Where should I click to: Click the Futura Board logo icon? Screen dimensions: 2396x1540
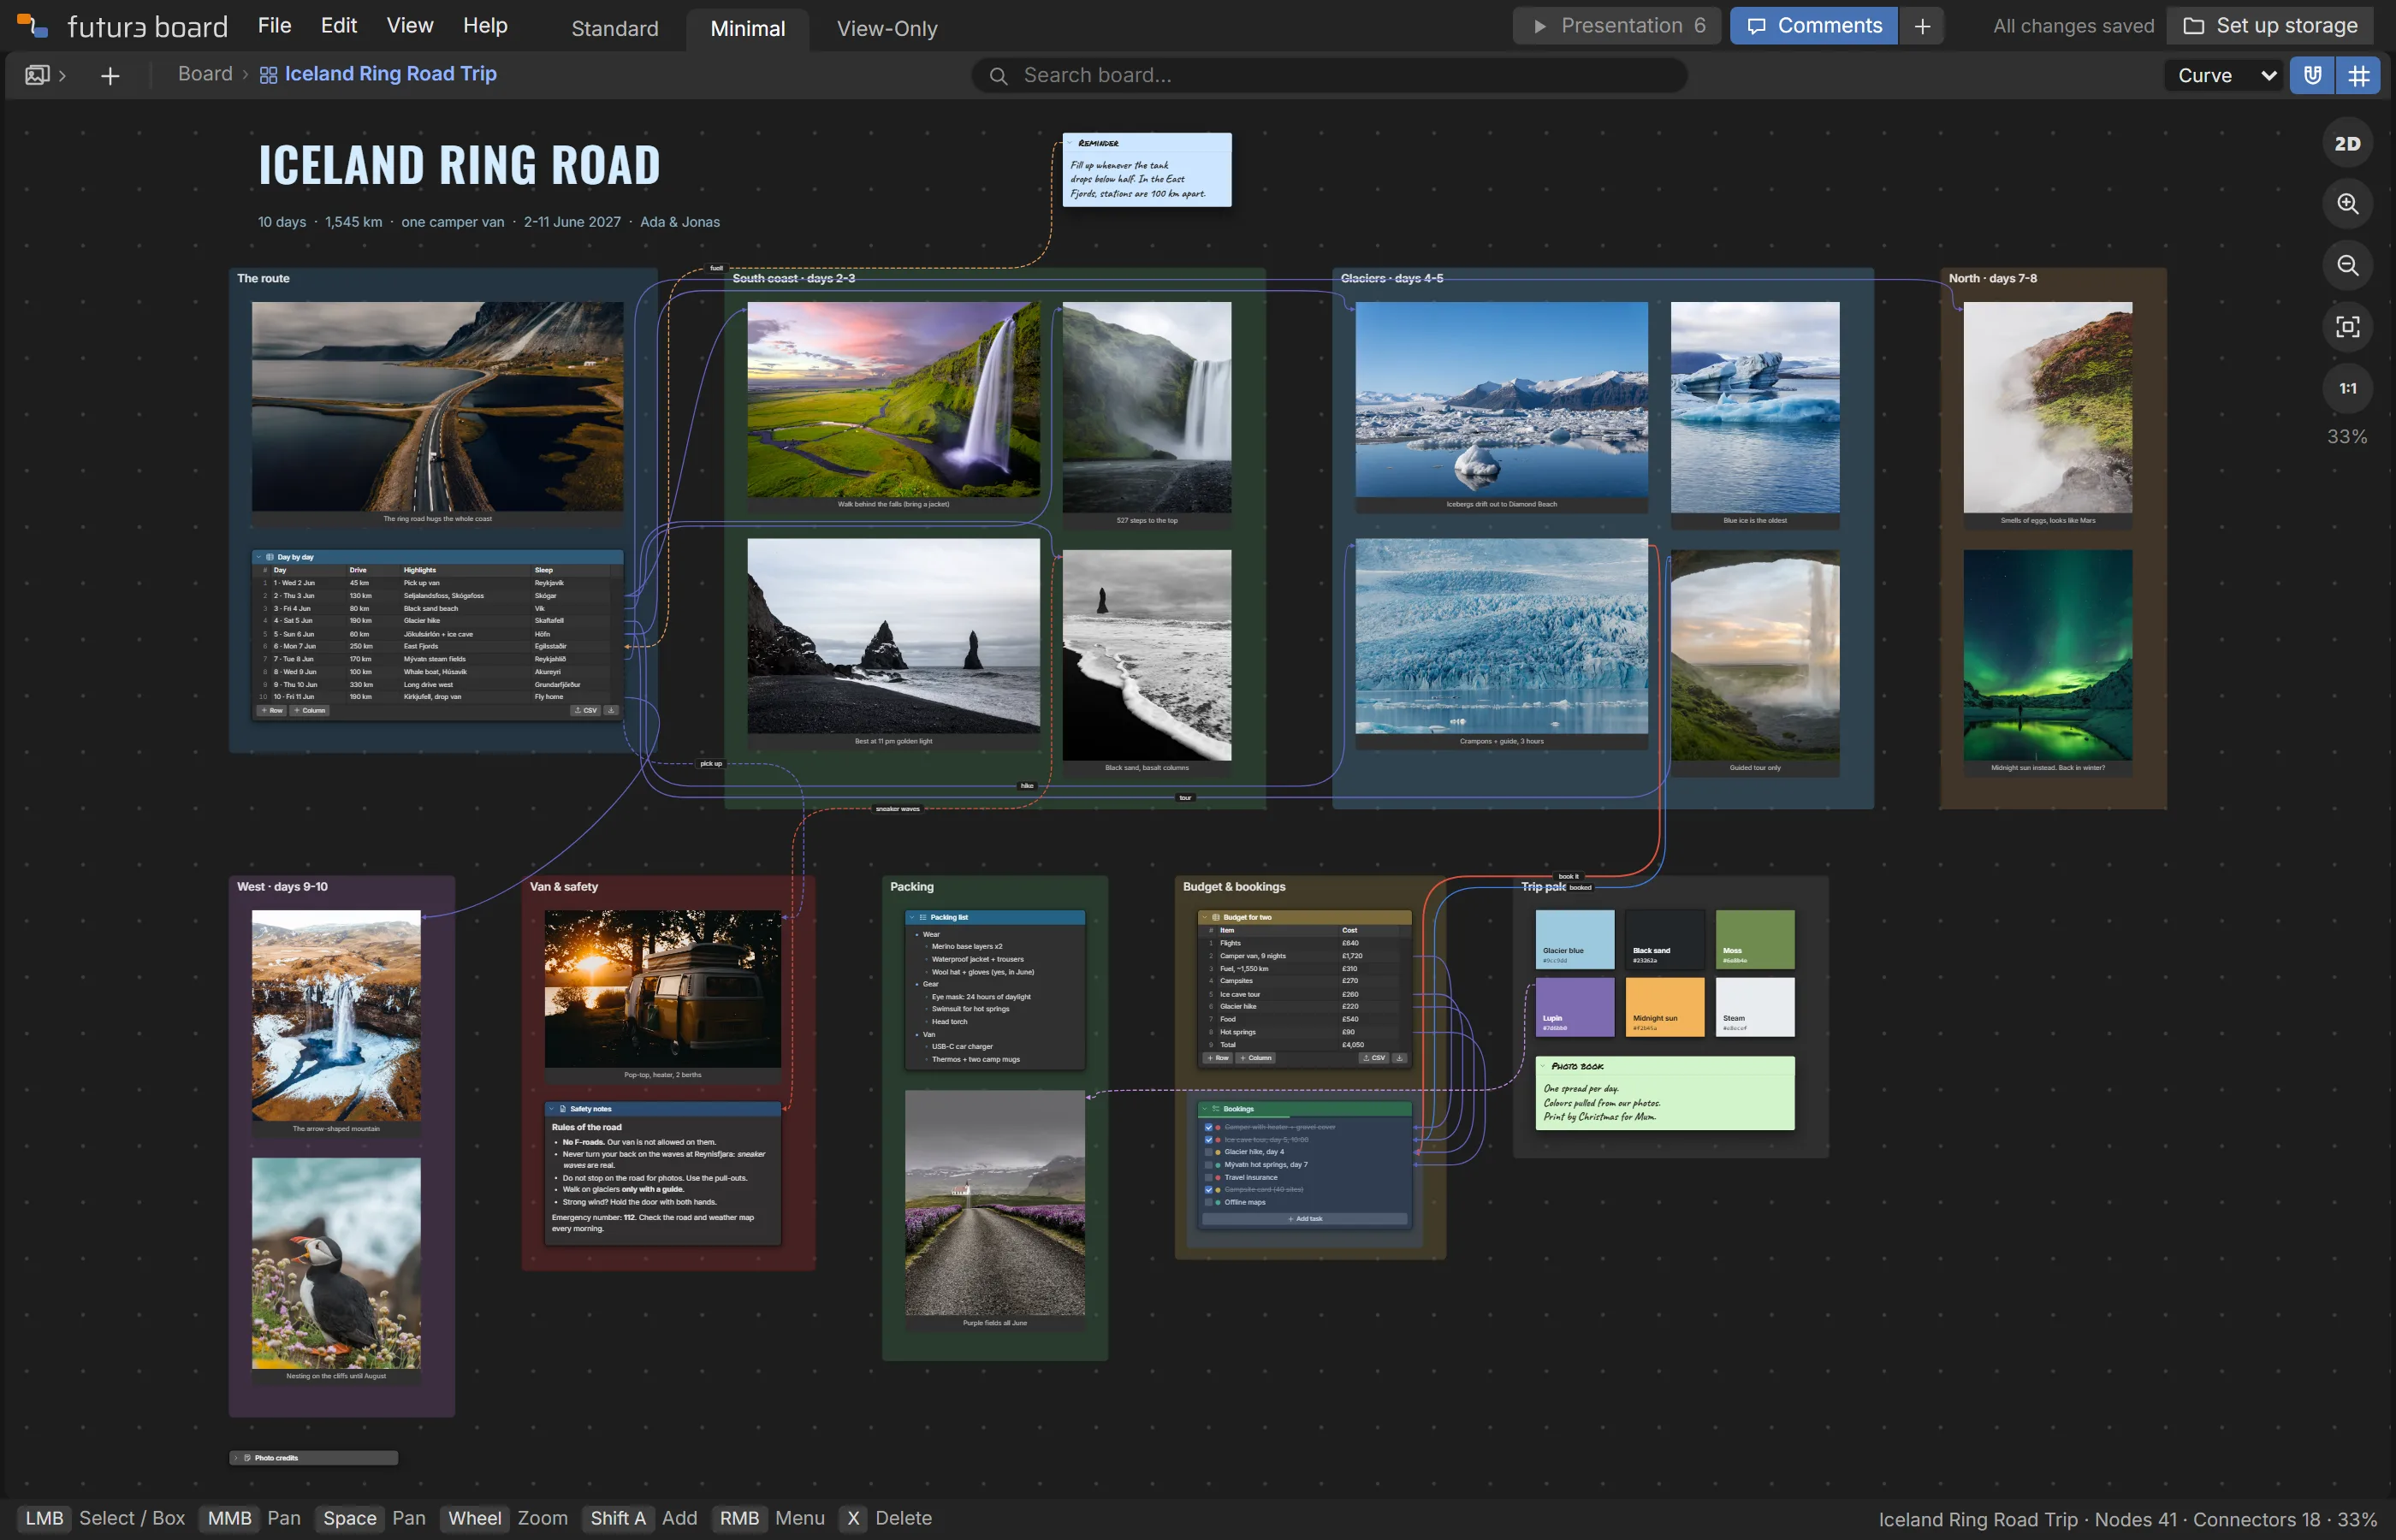[32, 26]
